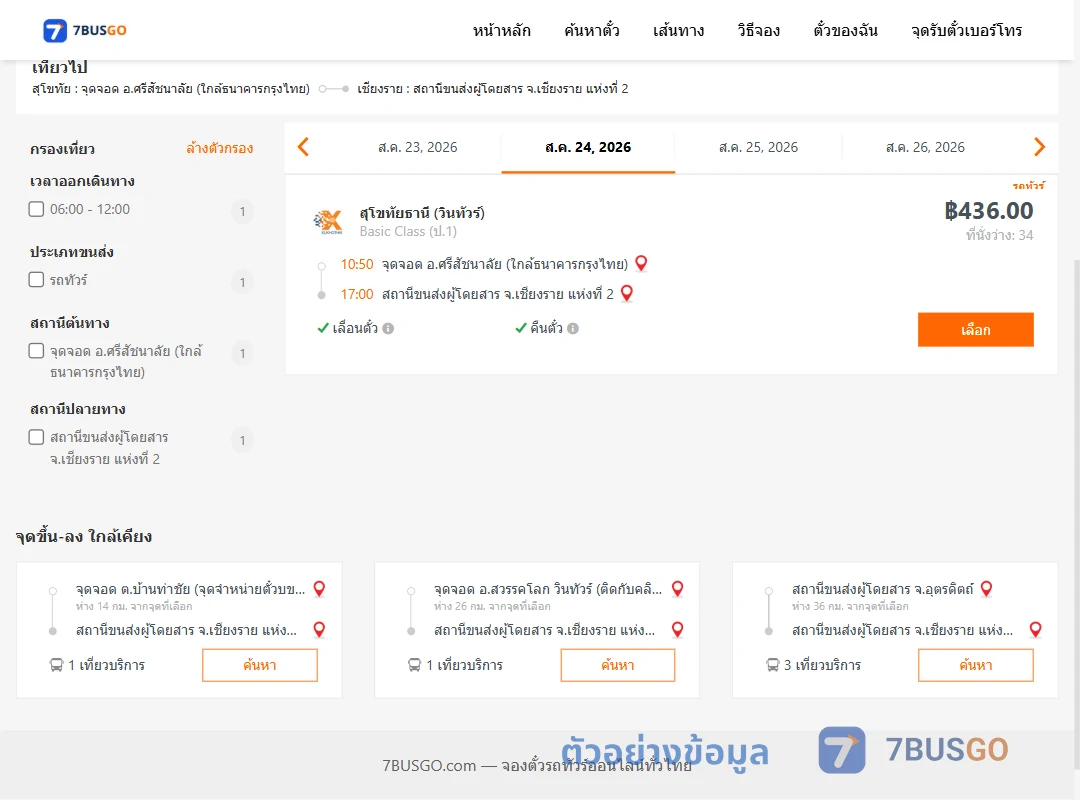1080x800 pixels.
Task: Click info icon next to คืนตั๋ว
Action: click(x=573, y=329)
